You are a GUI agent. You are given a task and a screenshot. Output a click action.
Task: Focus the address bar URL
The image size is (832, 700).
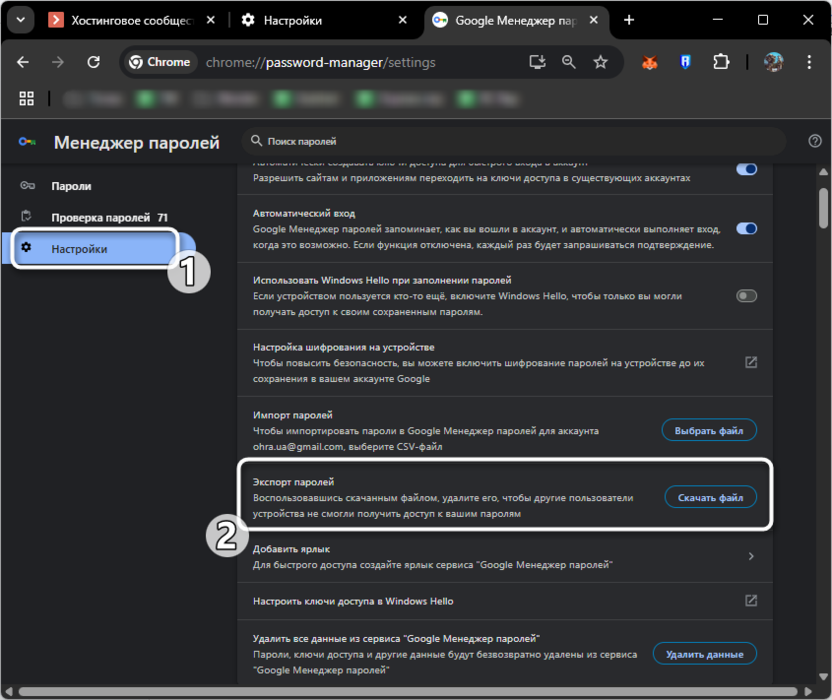coord(320,63)
